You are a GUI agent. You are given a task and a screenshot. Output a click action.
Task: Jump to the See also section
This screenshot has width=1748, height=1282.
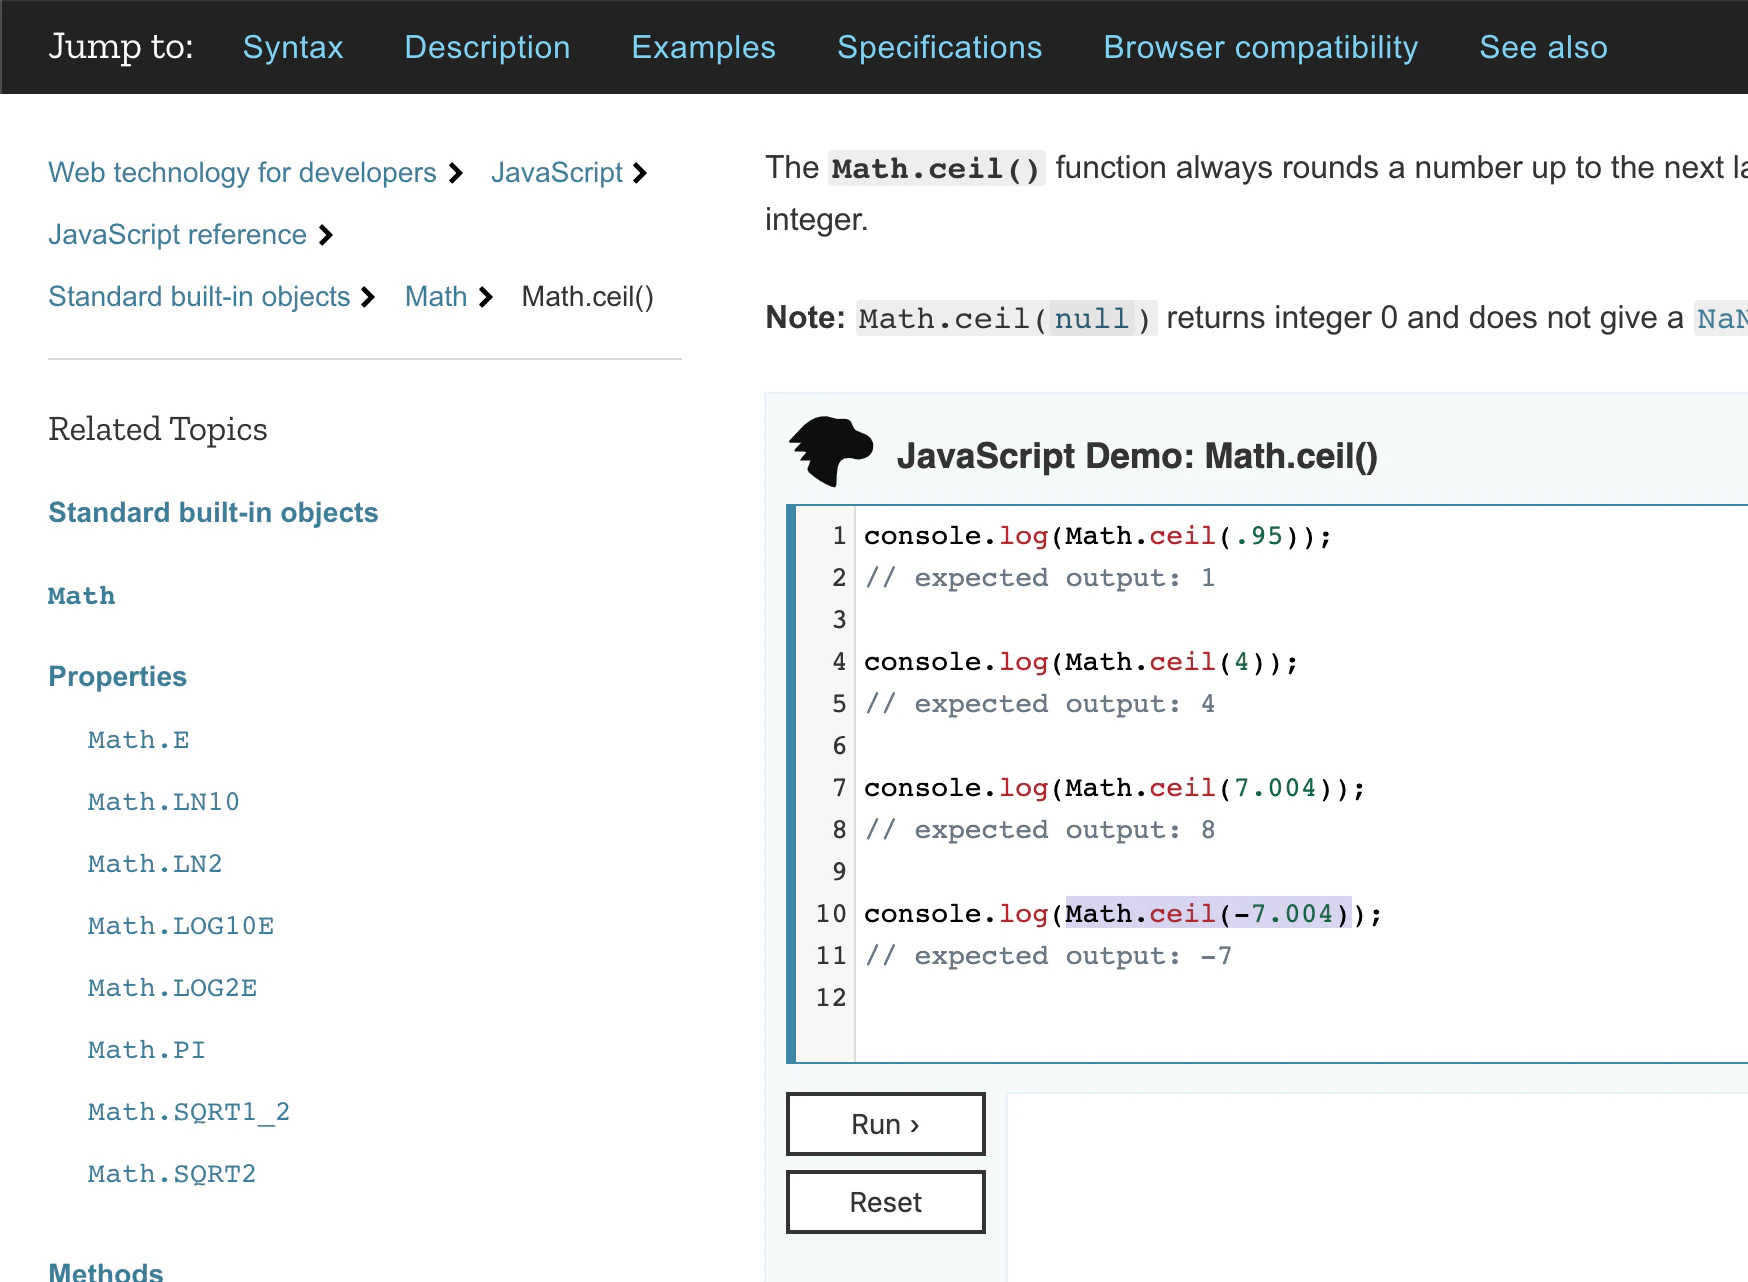coord(1543,47)
